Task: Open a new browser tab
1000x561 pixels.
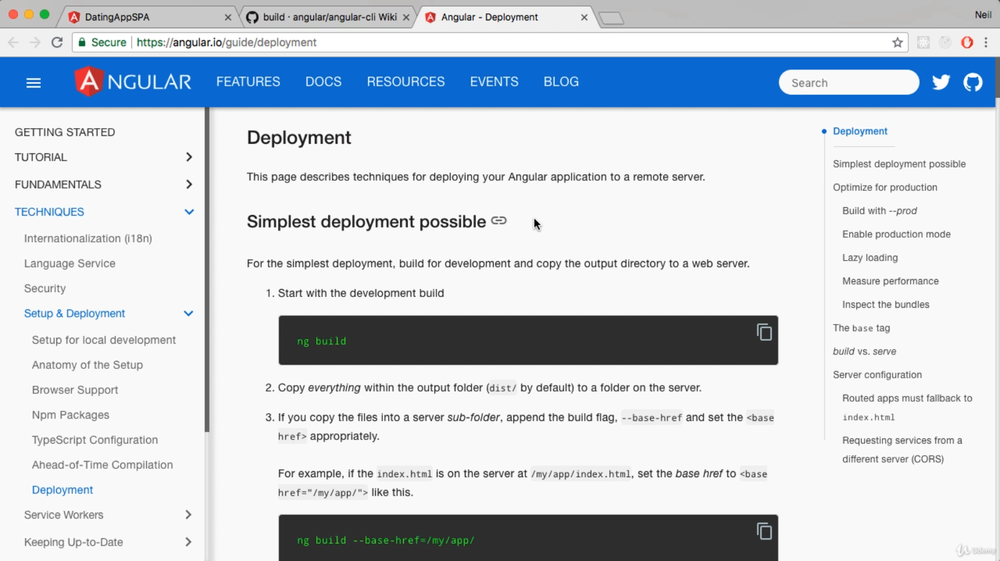Action: 612,18
